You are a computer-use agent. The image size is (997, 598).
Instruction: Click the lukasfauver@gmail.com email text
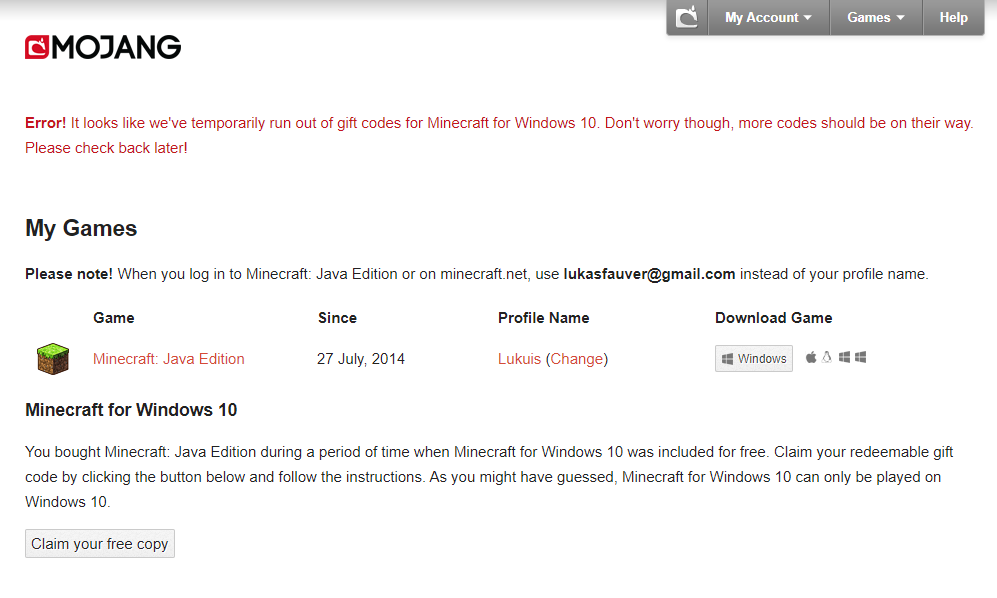coord(649,273)
